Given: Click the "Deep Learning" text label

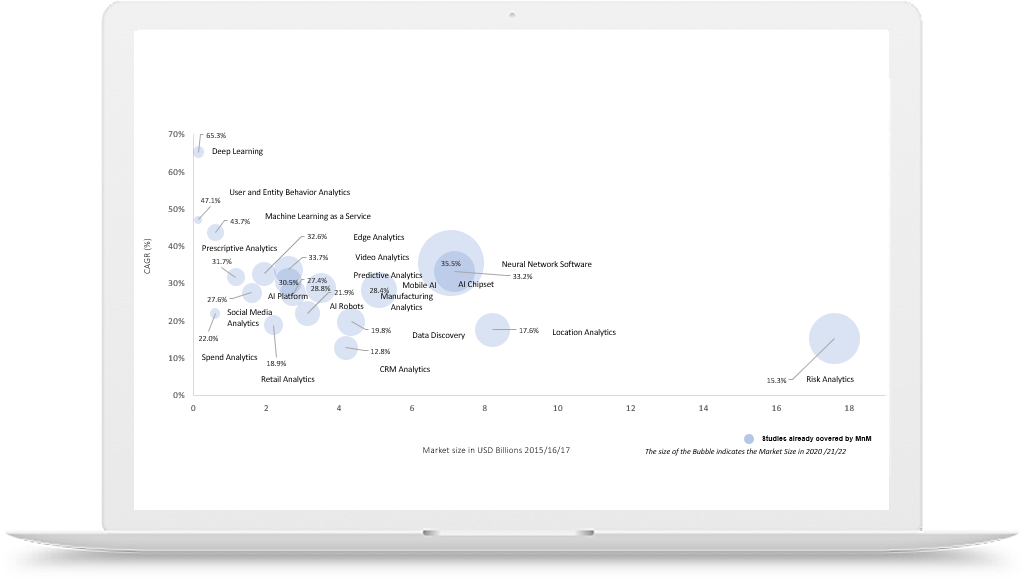Looking at the screenshot, I should 237,152.
